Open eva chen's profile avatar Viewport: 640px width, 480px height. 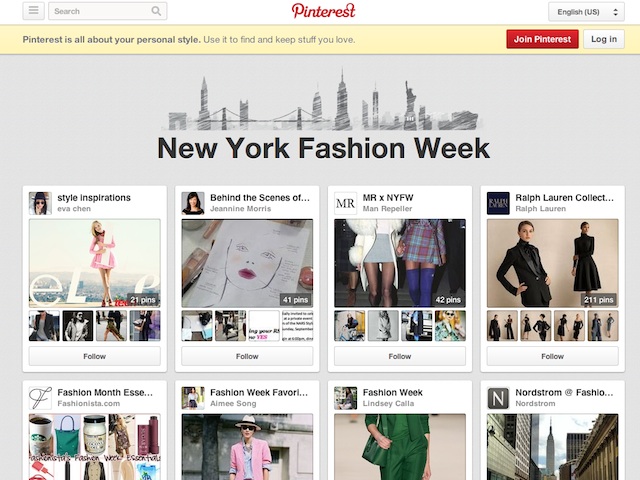tap(40, 203)
